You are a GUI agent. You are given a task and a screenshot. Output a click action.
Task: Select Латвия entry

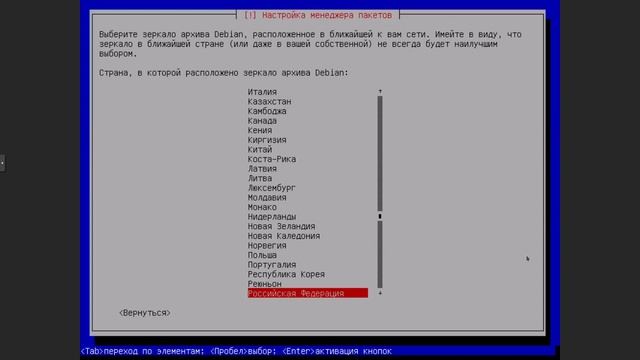pos(262,169)
